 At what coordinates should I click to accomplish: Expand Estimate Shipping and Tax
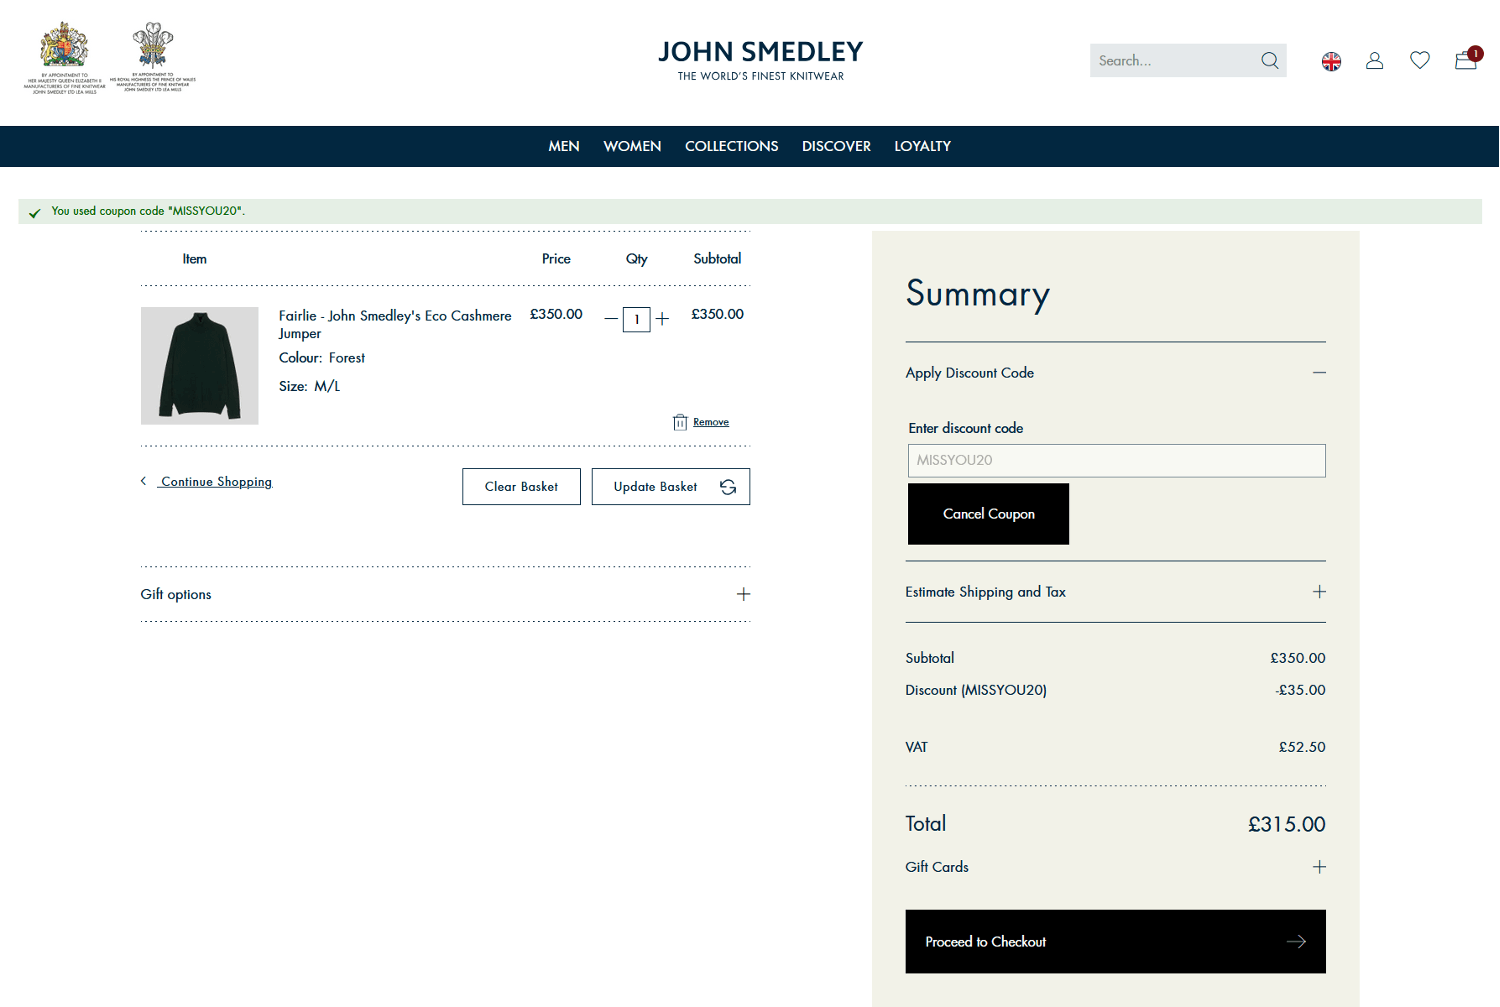tap(1116, 592)
